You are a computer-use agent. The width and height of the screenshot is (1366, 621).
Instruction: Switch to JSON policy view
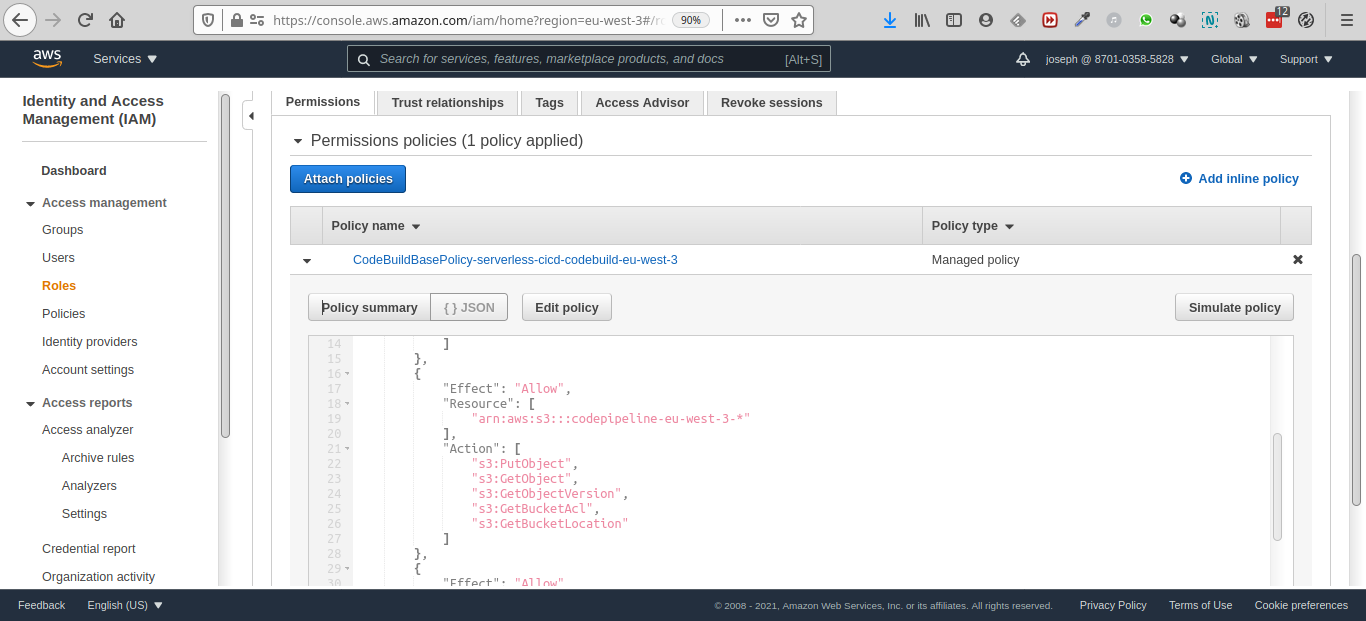(469, 307)
